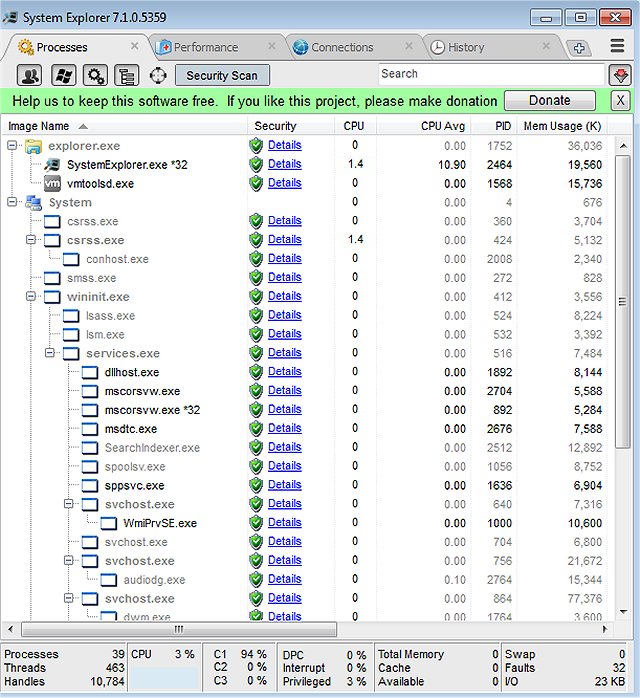Close the History tab with its X
This screenshot has width=640, height=698.
pos(546,46)
